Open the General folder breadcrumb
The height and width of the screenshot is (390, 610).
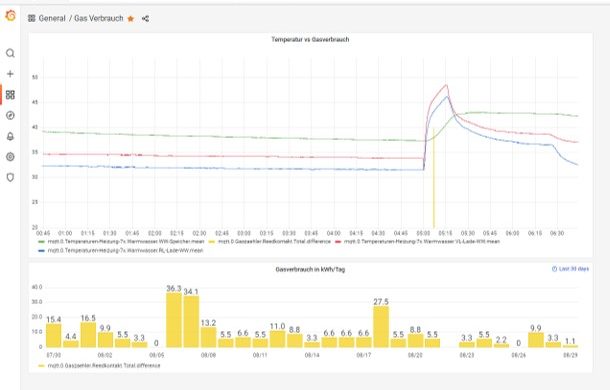click(x=52, y=18)
